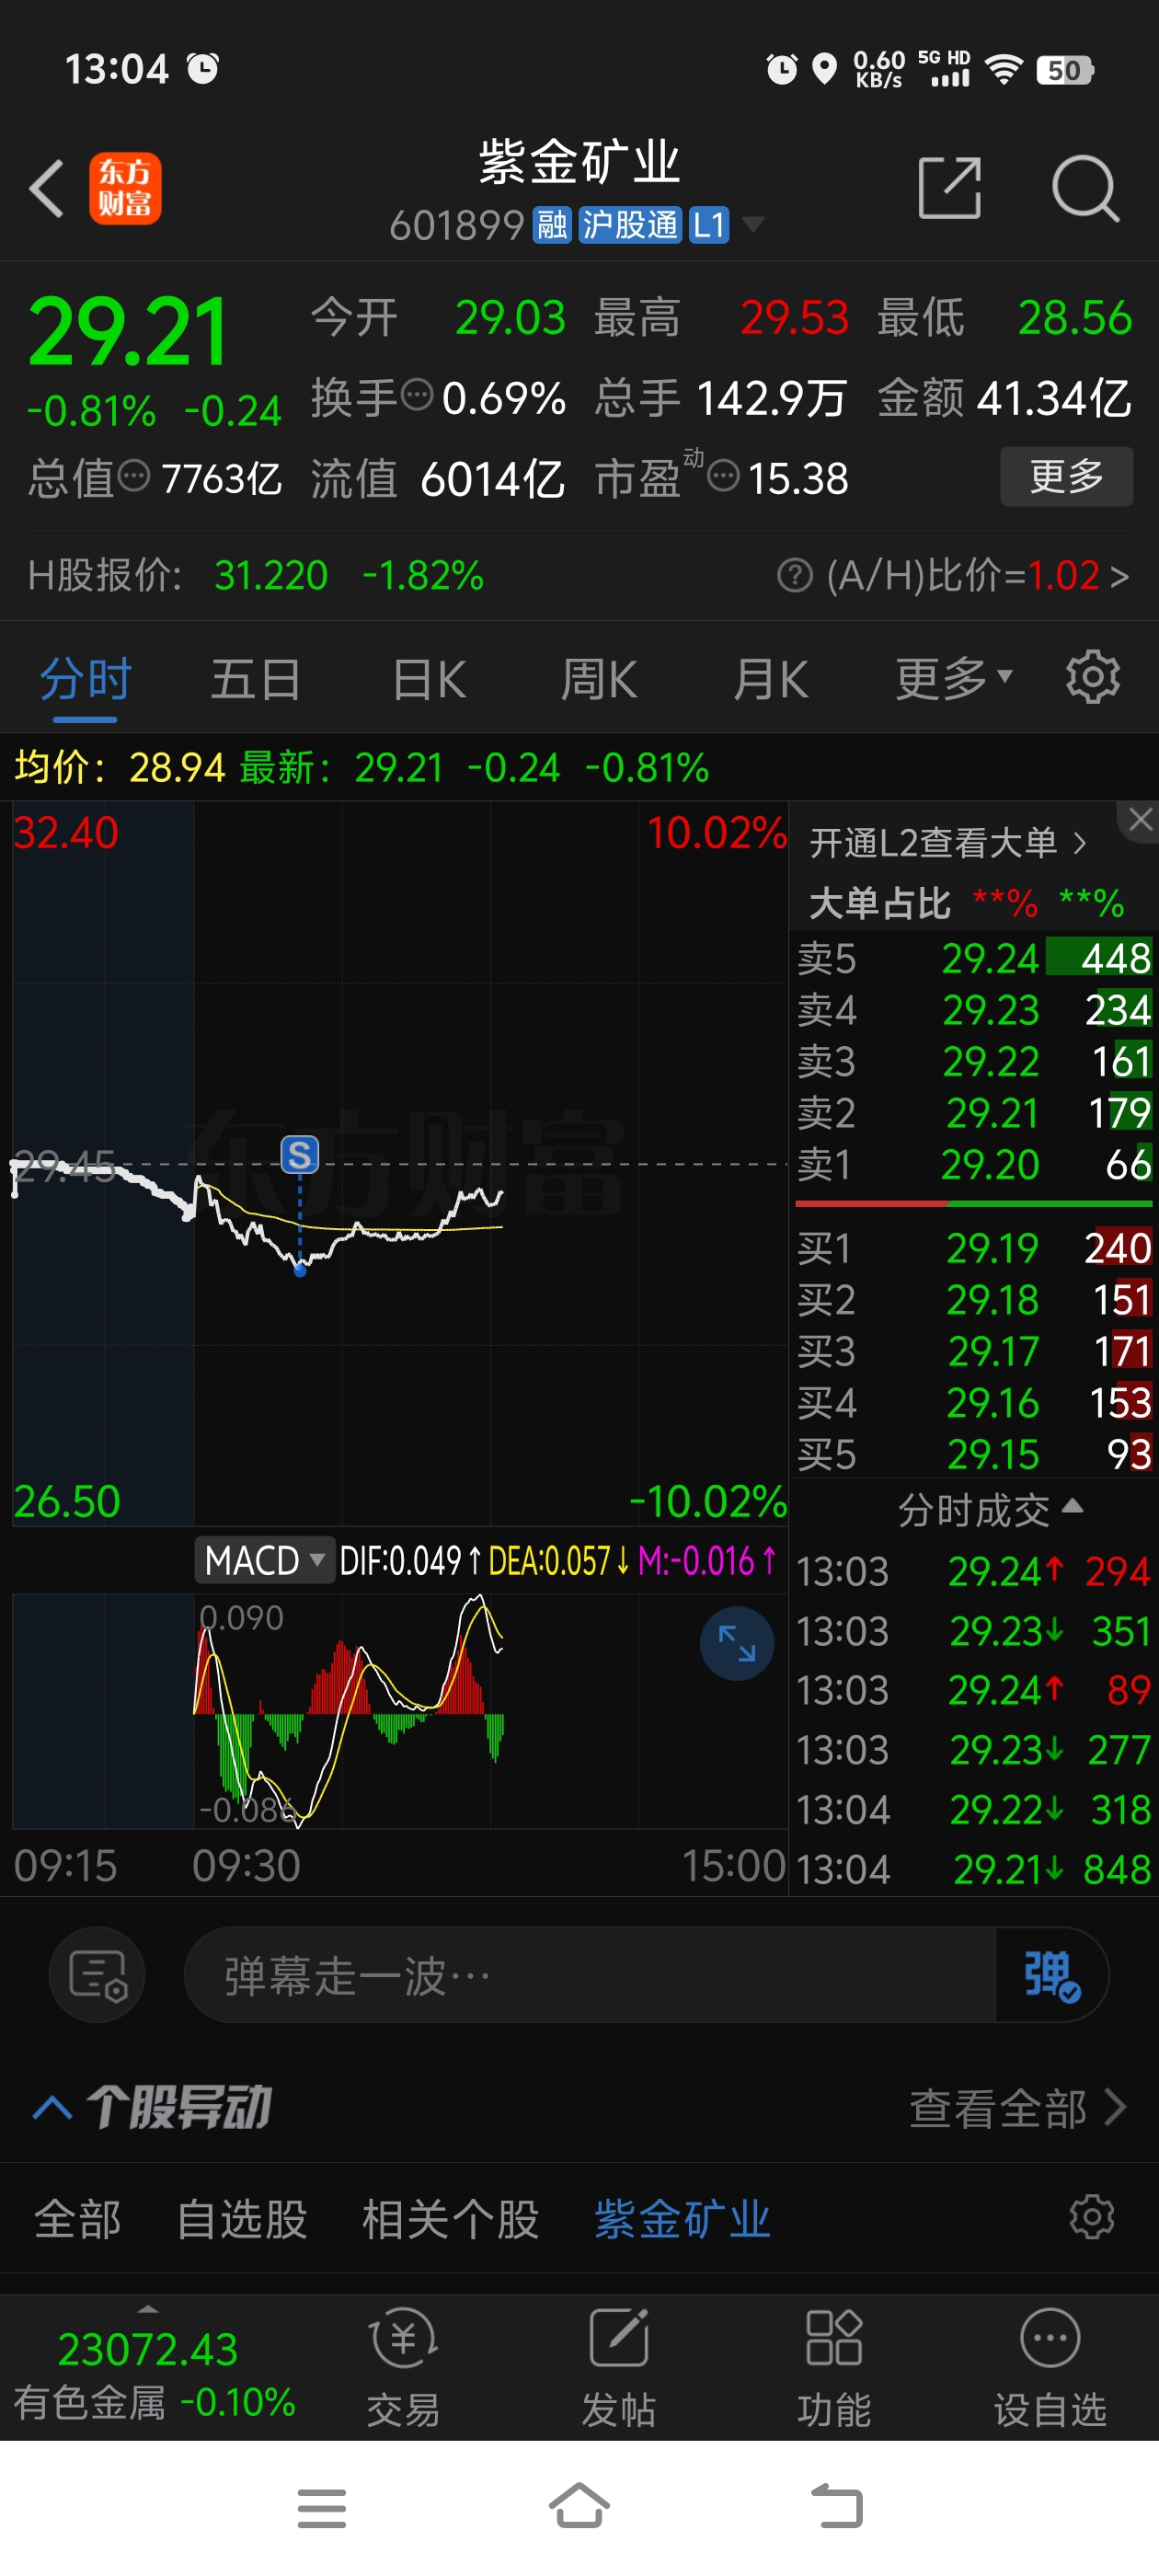Select 买5 order row at 29.15

point(974,1454)
